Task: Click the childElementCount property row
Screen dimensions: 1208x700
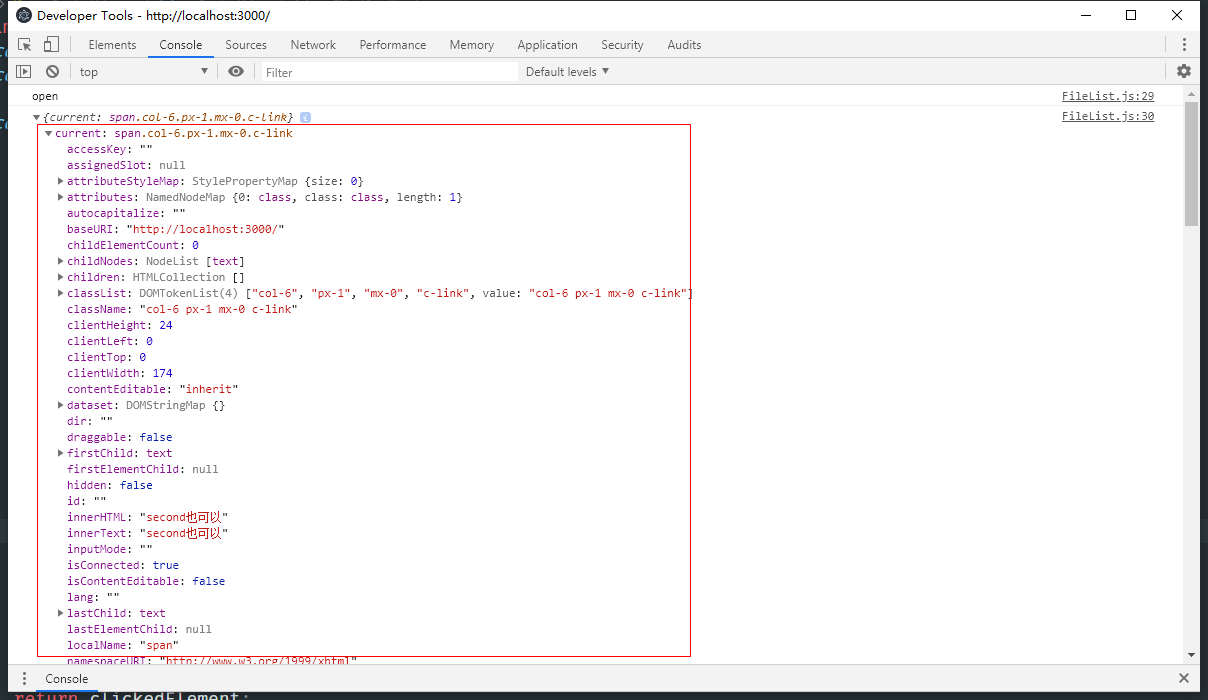Action: tap(133, 245)
